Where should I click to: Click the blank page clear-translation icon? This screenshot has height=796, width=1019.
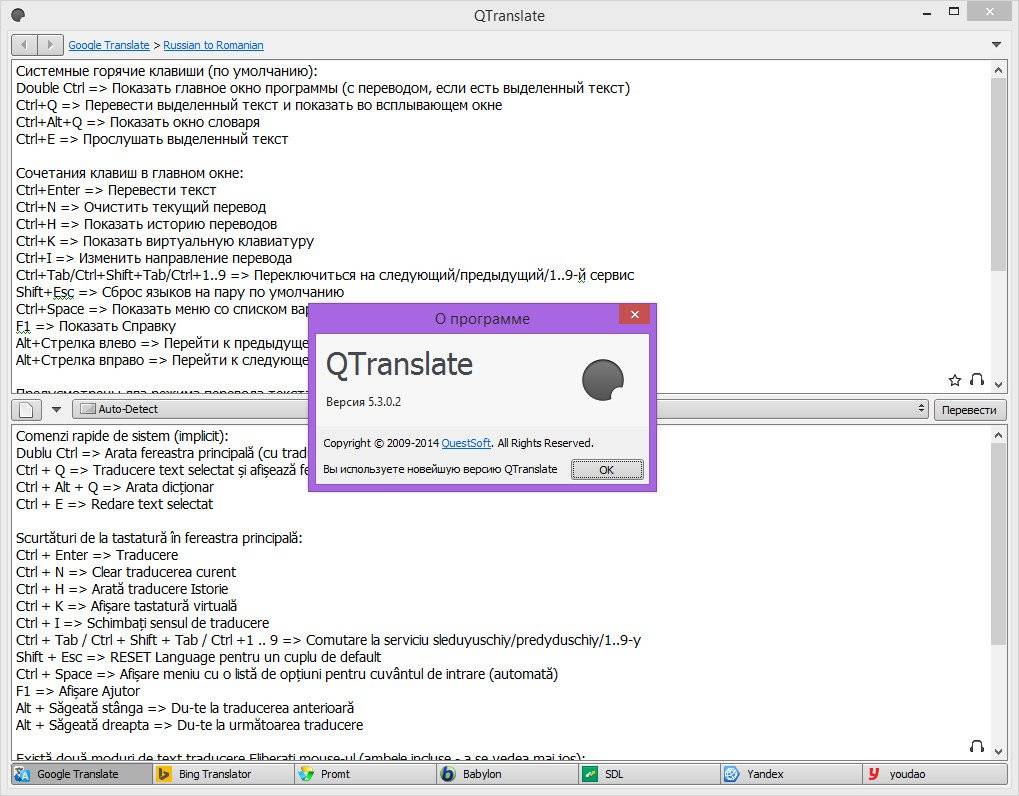27,409
